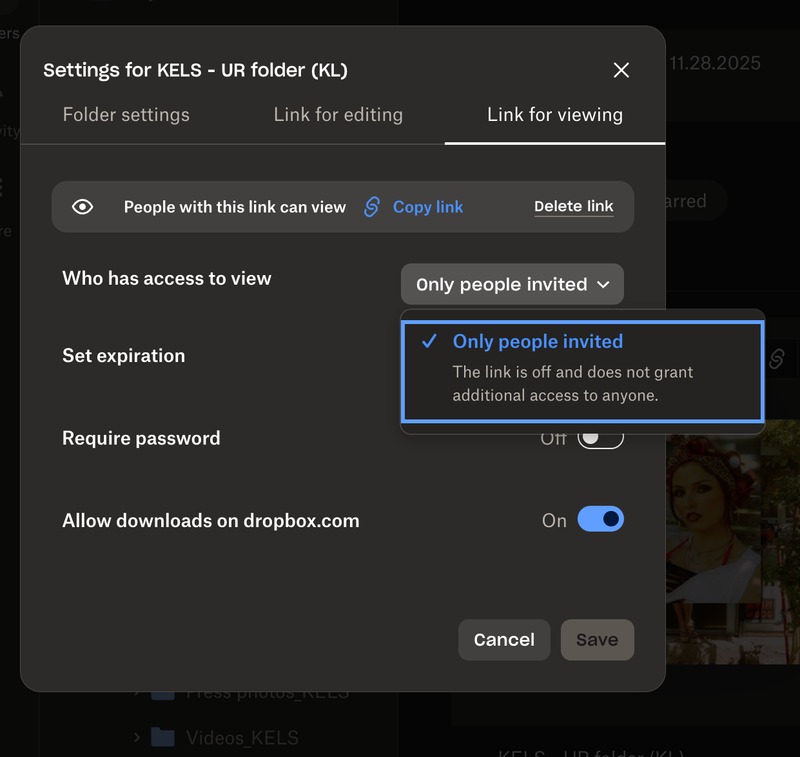The width and height of the screenshot is (800, 757).
Task: Click the chain link icon beside Copy link
Action: [x=372, y=207]
